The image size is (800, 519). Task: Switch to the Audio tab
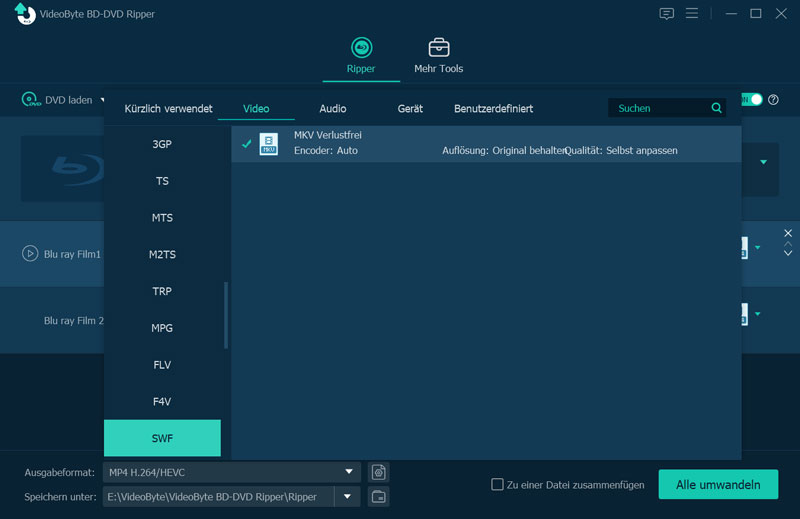point(333,109)
